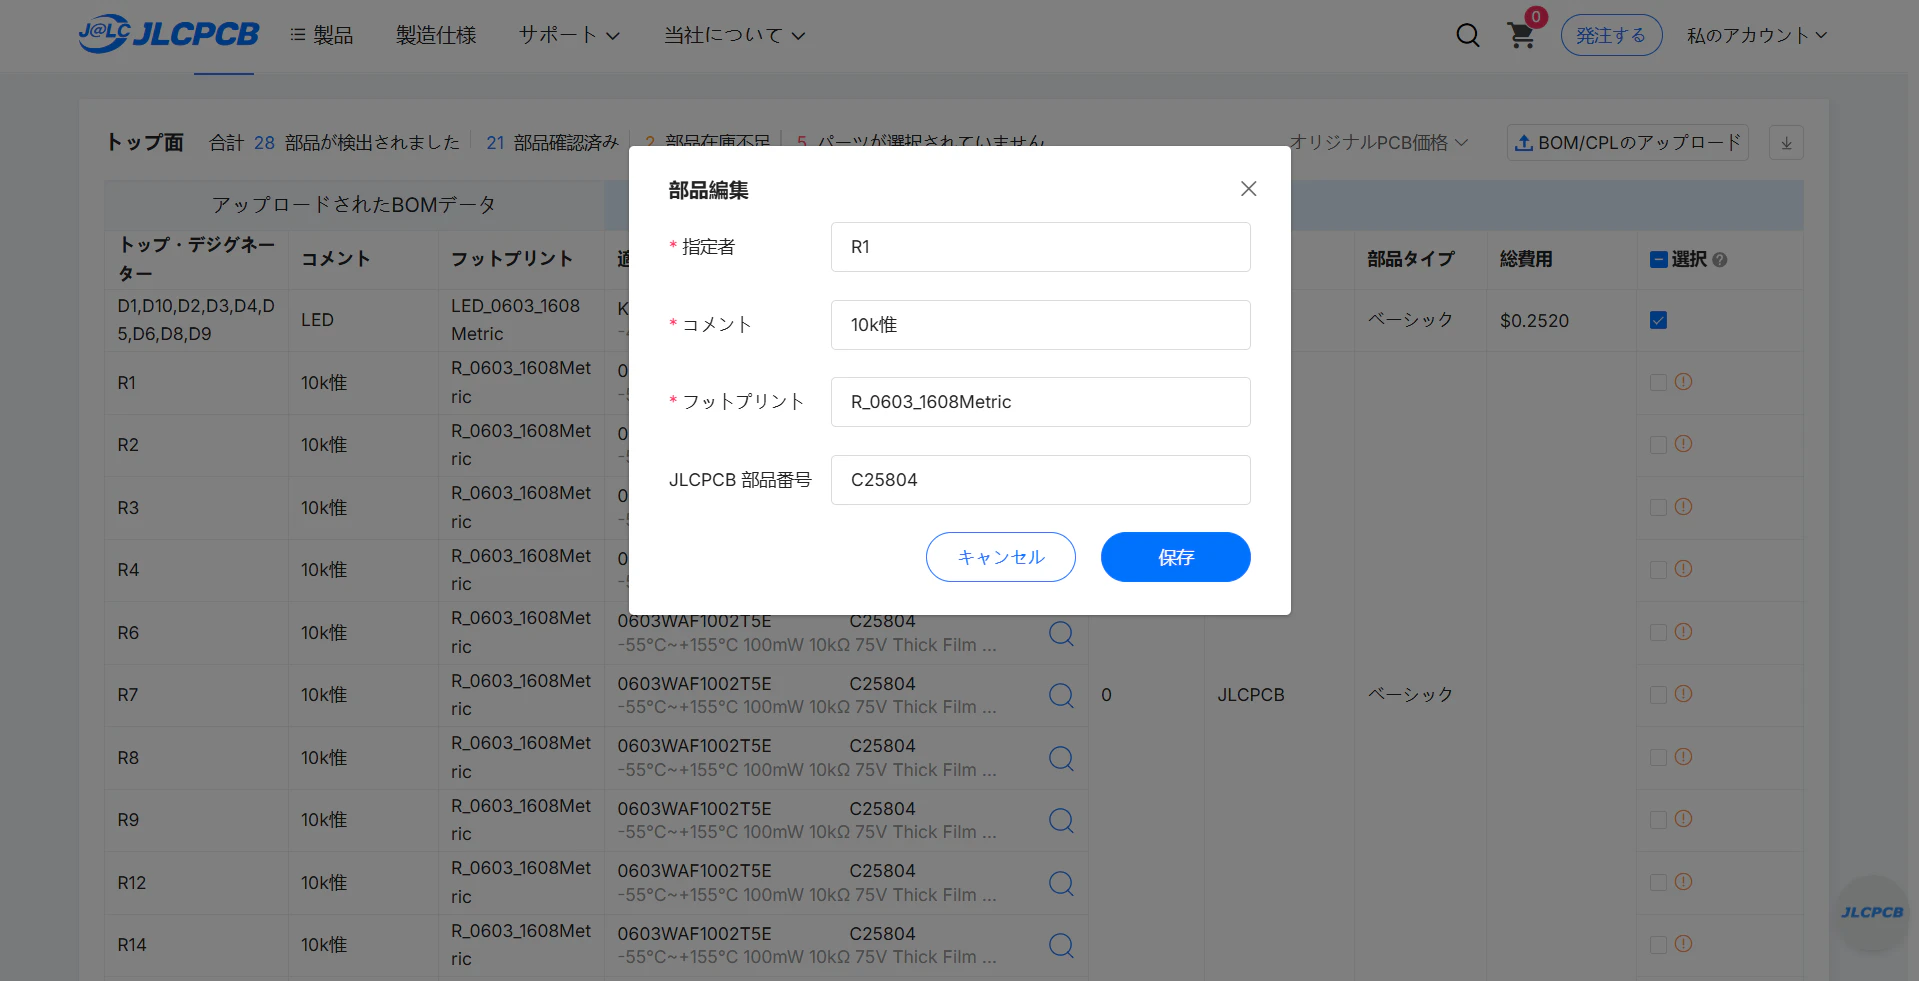Click help question icon next to 選択

click(x=1720, y=260)
